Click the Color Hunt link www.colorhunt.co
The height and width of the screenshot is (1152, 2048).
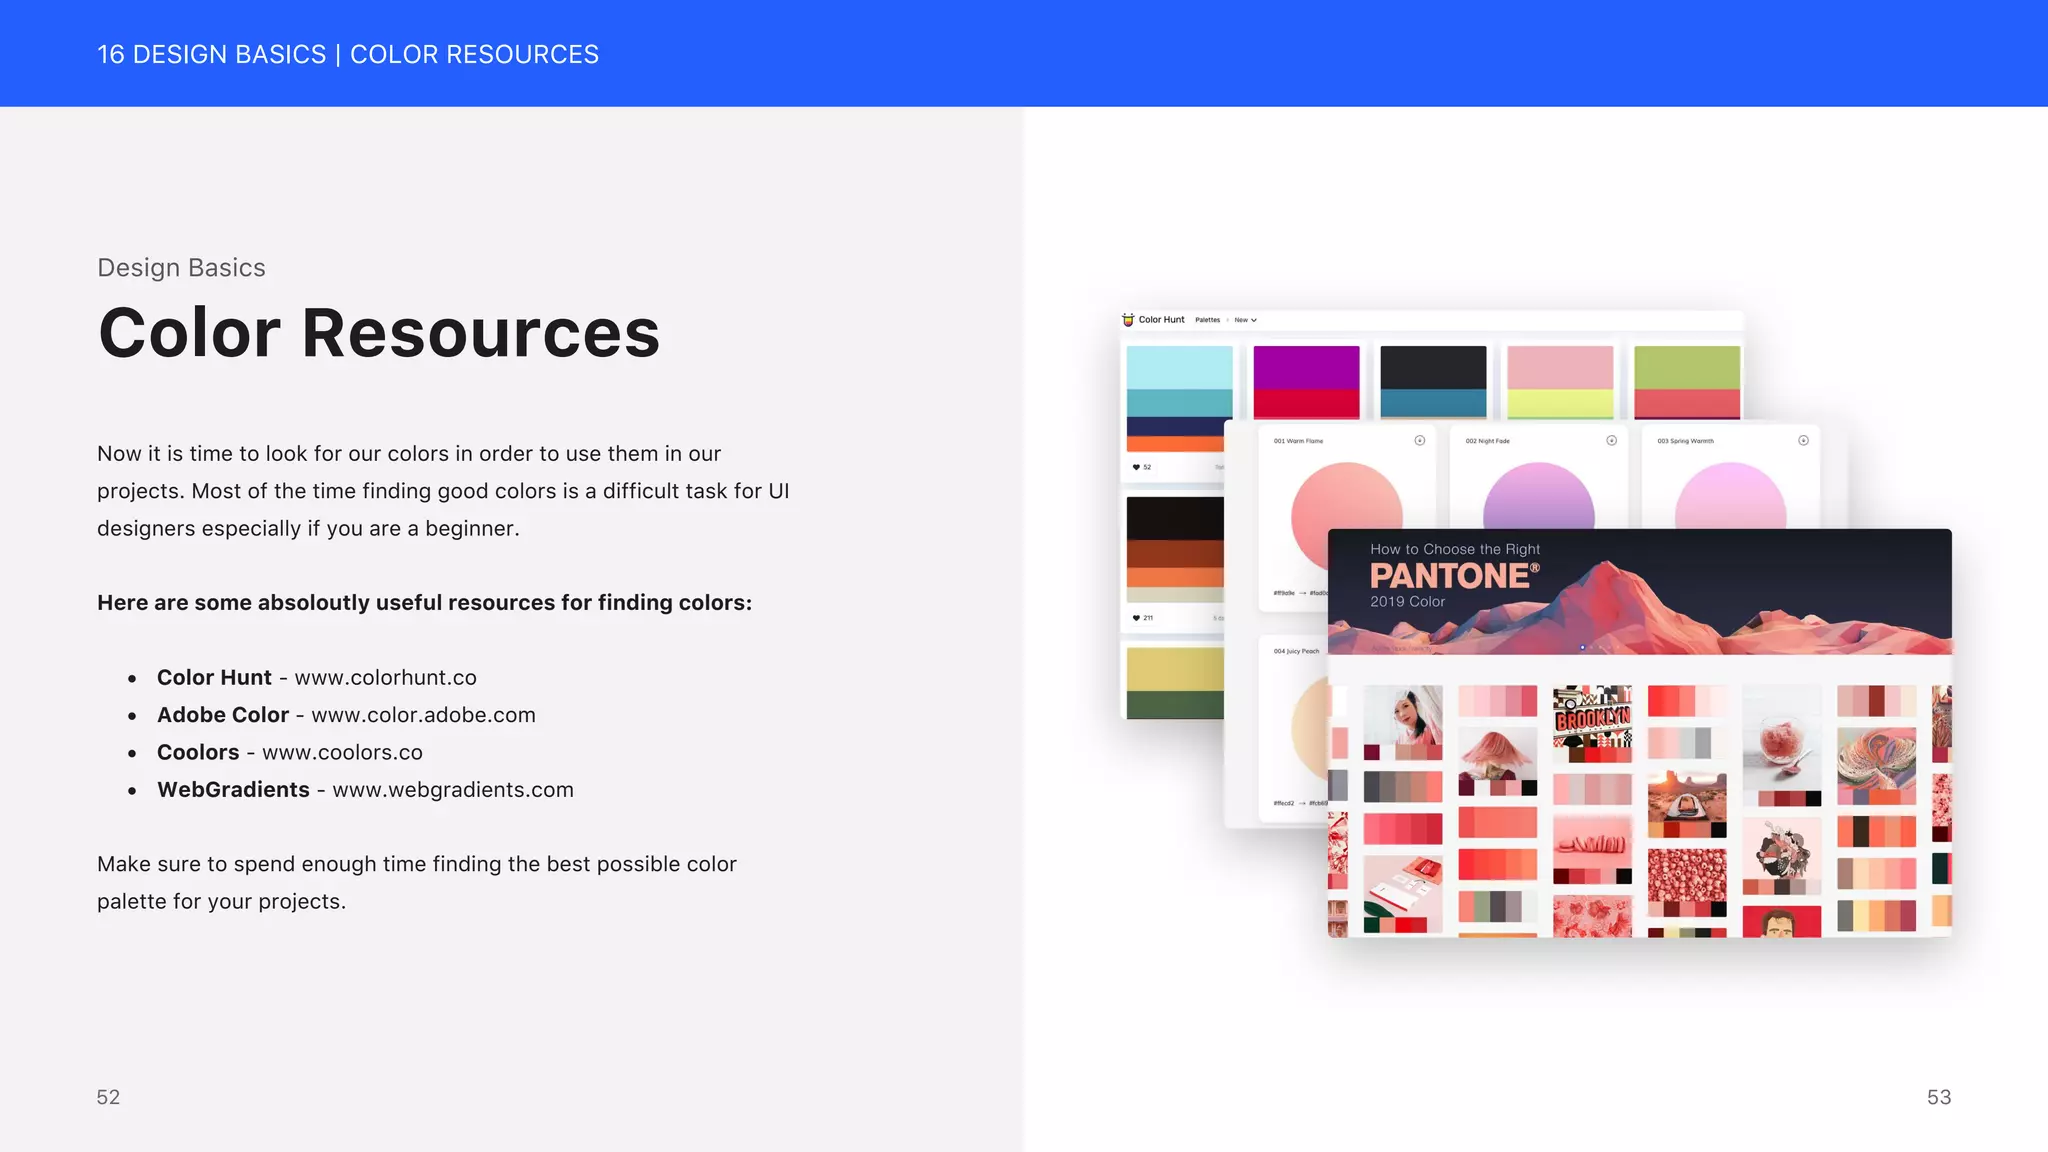pos(385,677)
